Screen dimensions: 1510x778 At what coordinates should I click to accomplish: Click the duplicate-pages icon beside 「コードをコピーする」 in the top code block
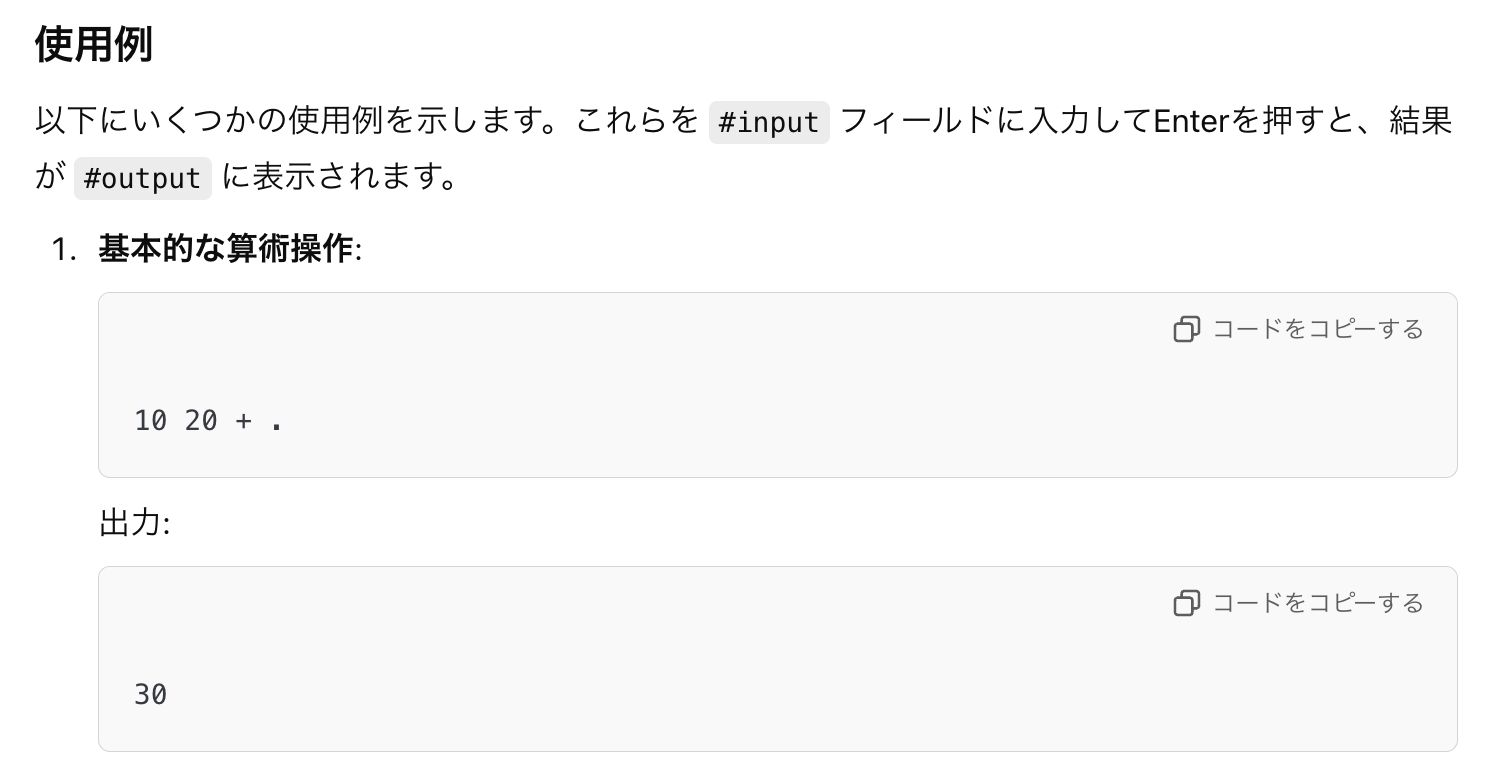click(x=1186, y=329)
